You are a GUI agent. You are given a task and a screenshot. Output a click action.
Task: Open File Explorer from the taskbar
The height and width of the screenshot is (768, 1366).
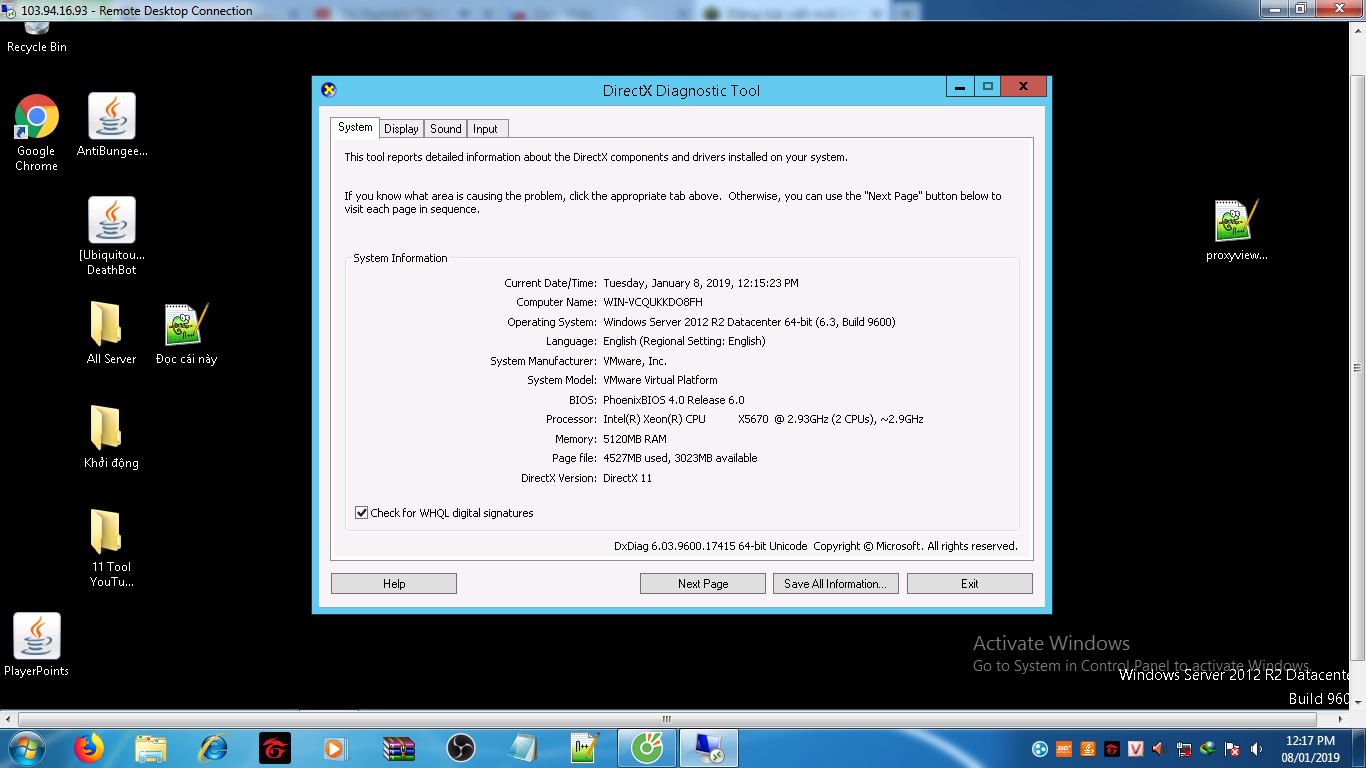[x=151, y=748]
